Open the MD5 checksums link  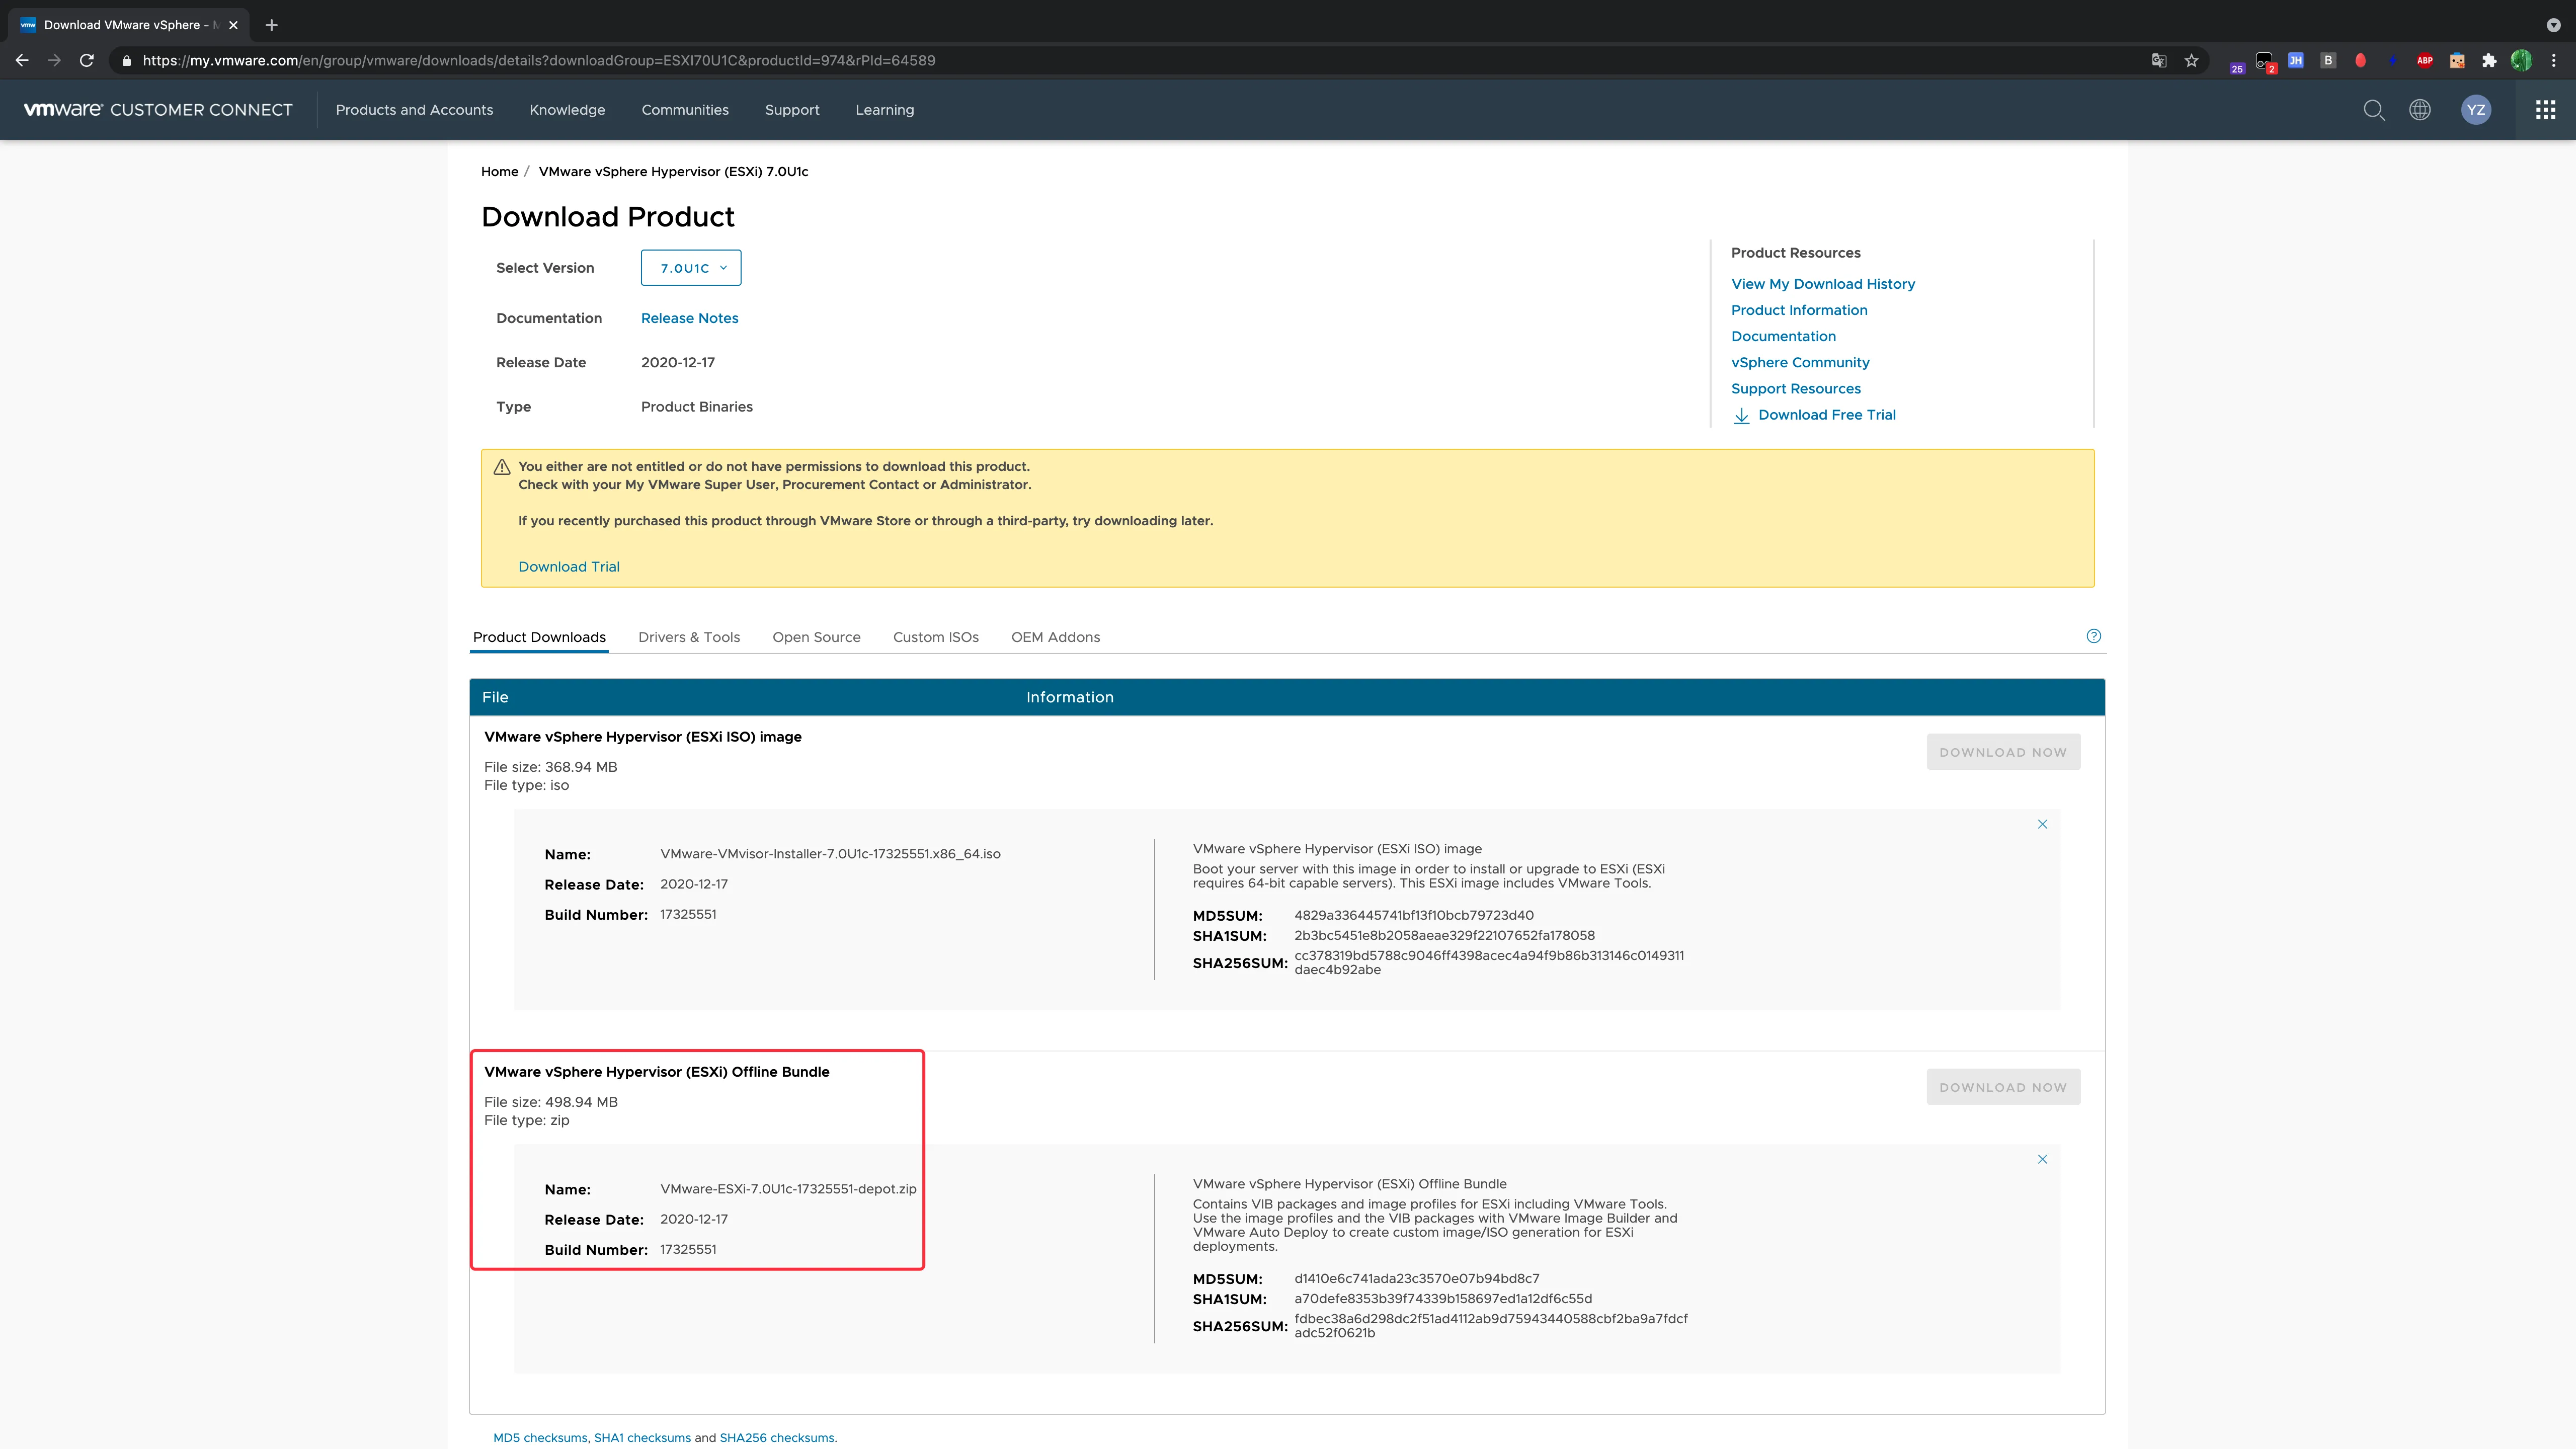[540, 1438]
